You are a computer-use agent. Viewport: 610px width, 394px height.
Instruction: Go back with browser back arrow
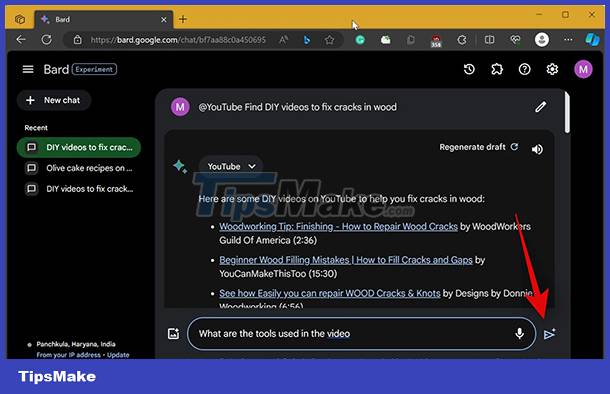(21, 39)
